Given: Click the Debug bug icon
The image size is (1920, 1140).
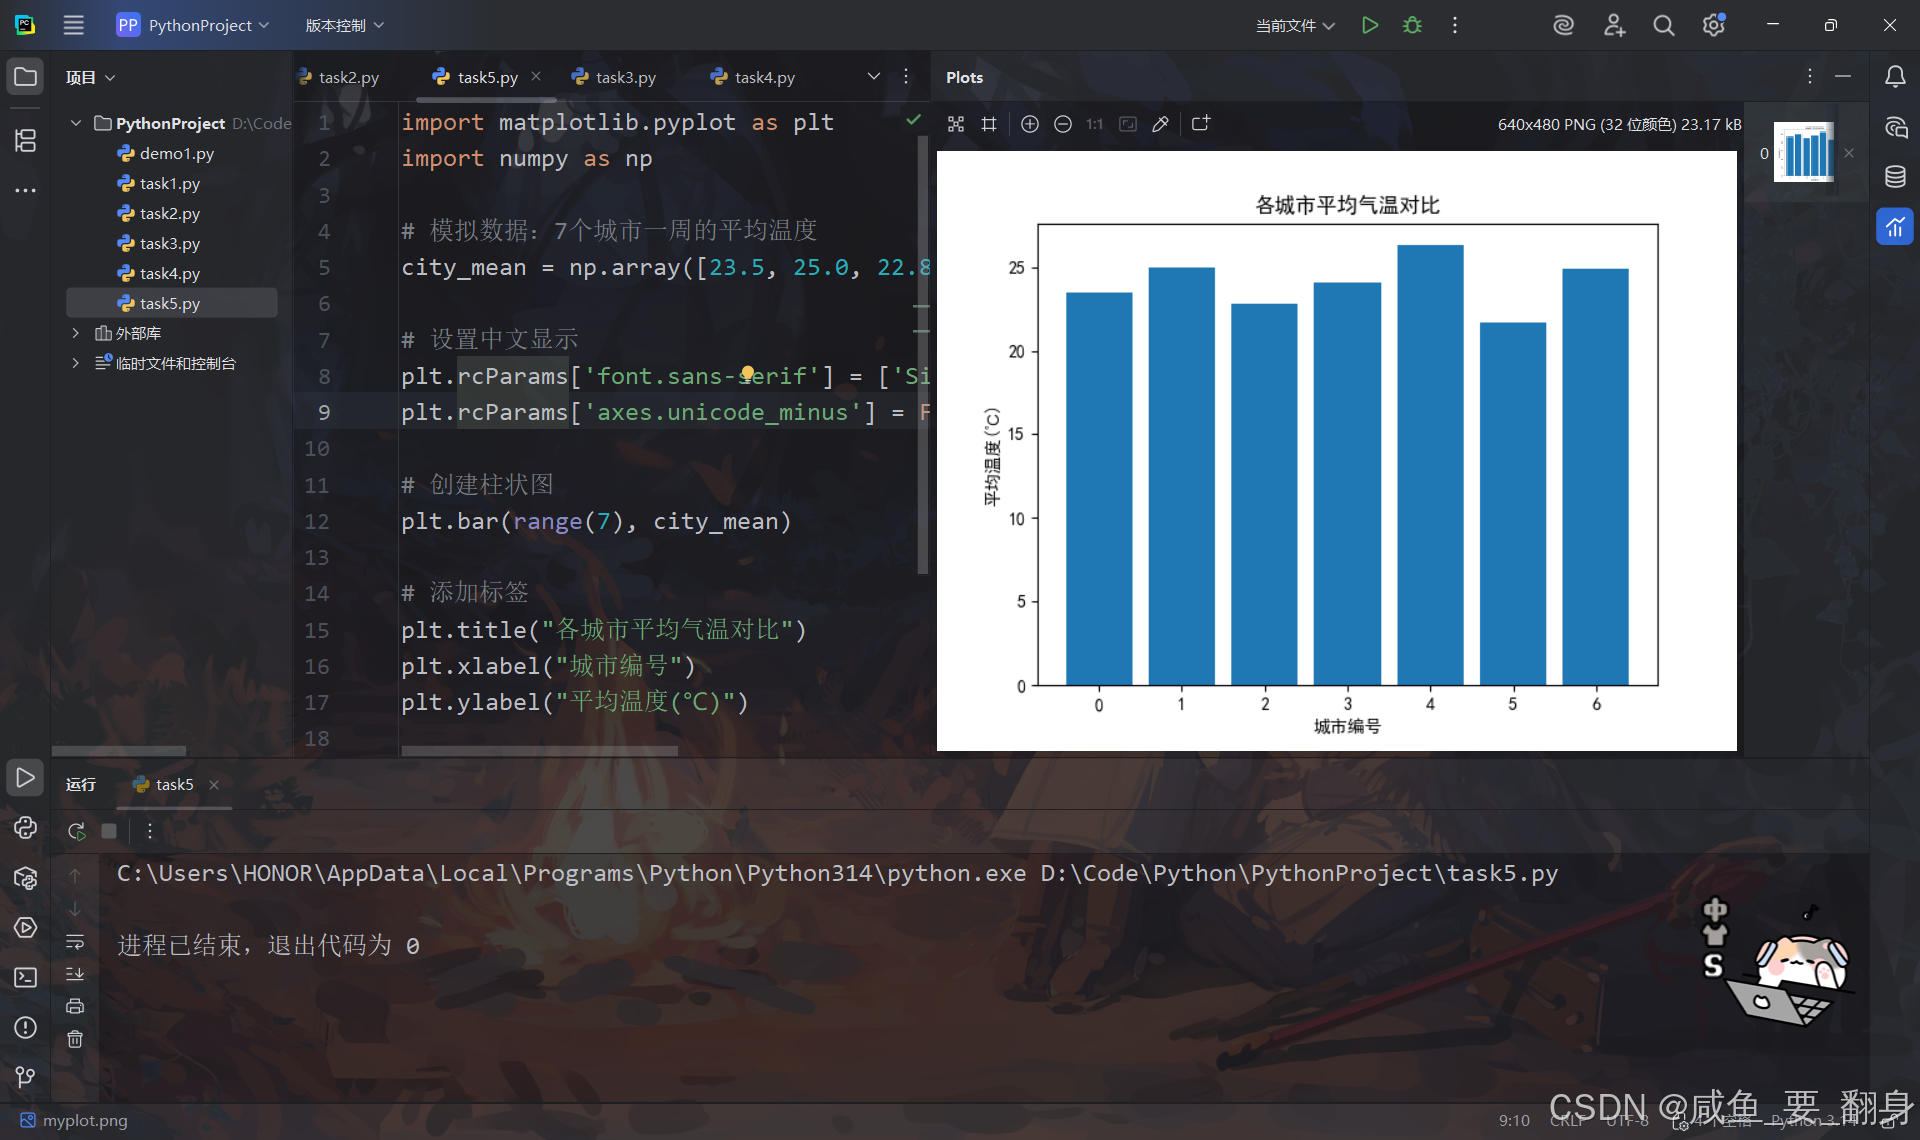Looking at the screenshot, I should (1412, 25).
